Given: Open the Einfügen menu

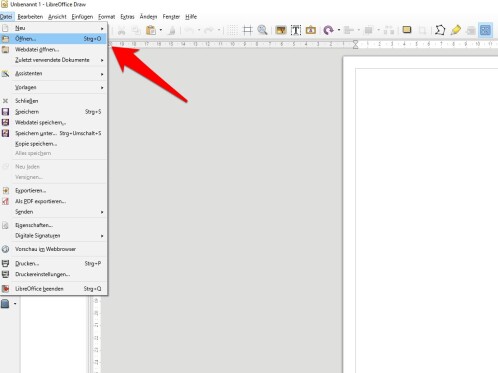Looking at the screenshot, I should 82,17.
